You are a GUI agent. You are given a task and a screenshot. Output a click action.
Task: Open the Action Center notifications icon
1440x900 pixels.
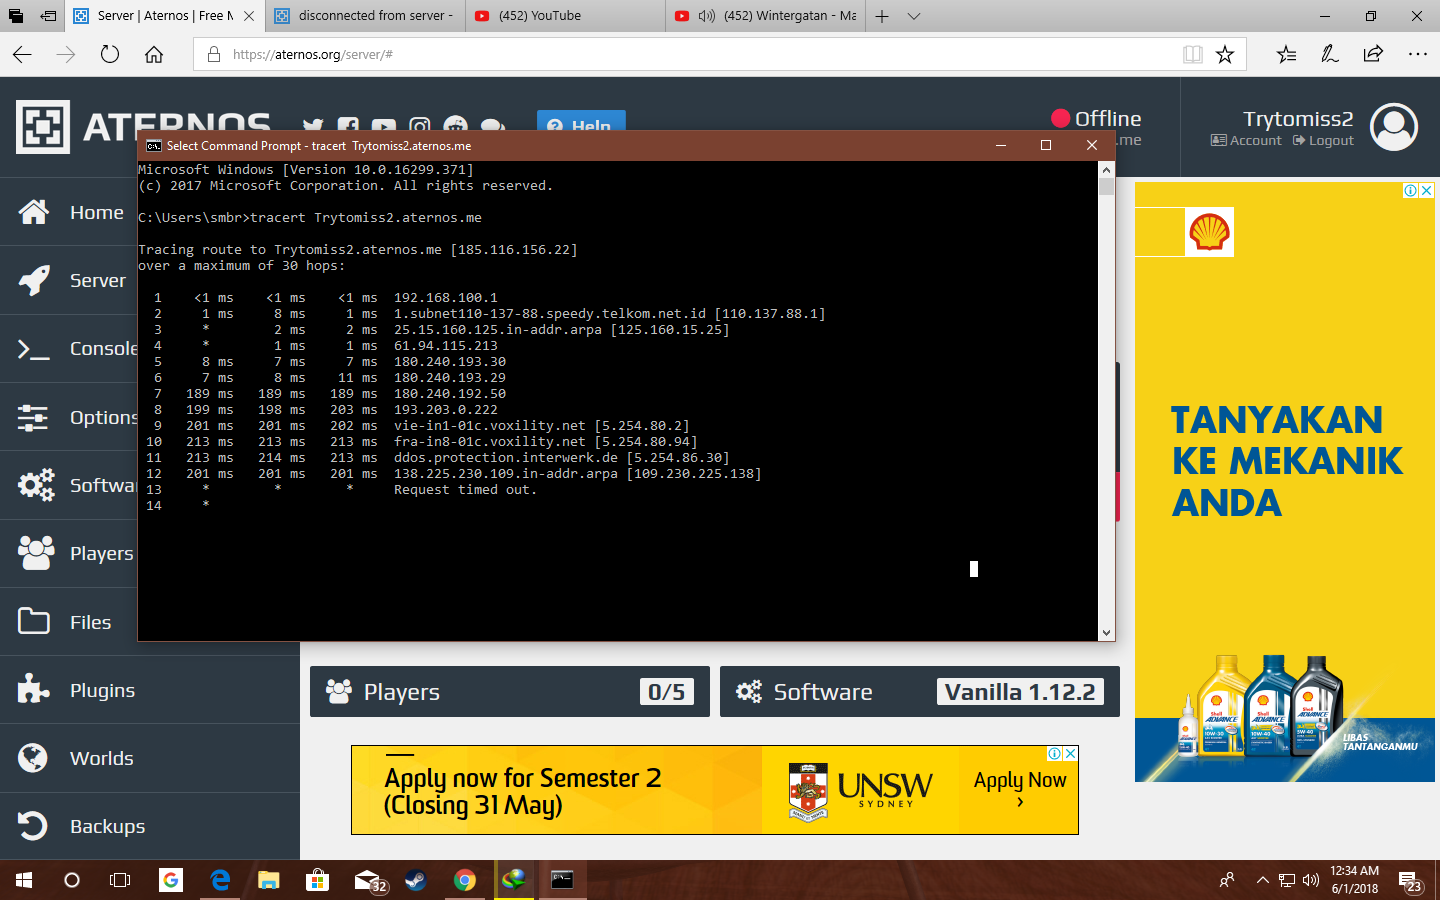(1409, 881)
